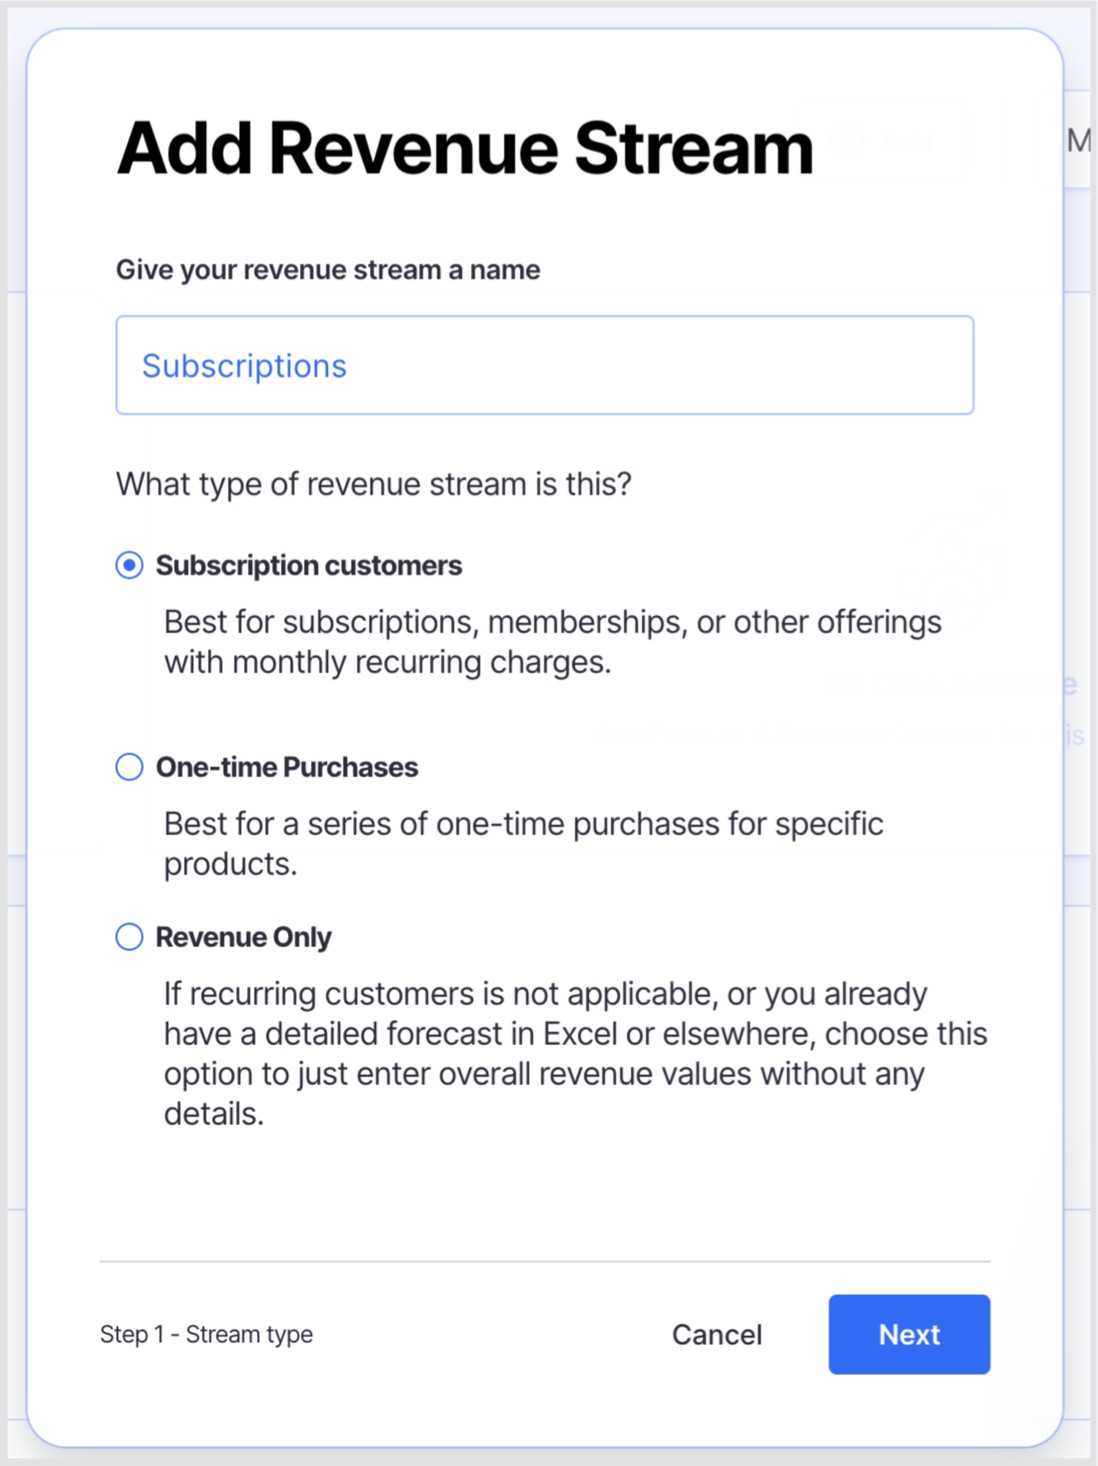Image resolution: width=1098 pixels, height=1466 pixels.
Task: Click the divider line above the footer
Action: (544, 1261)
